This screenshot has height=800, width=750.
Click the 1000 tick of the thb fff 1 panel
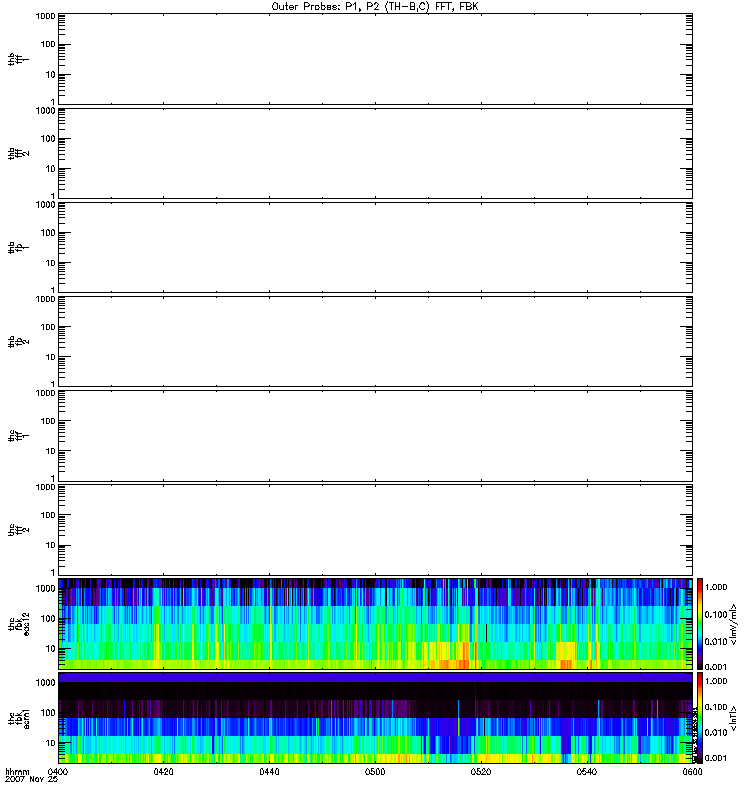pos(45,16)
